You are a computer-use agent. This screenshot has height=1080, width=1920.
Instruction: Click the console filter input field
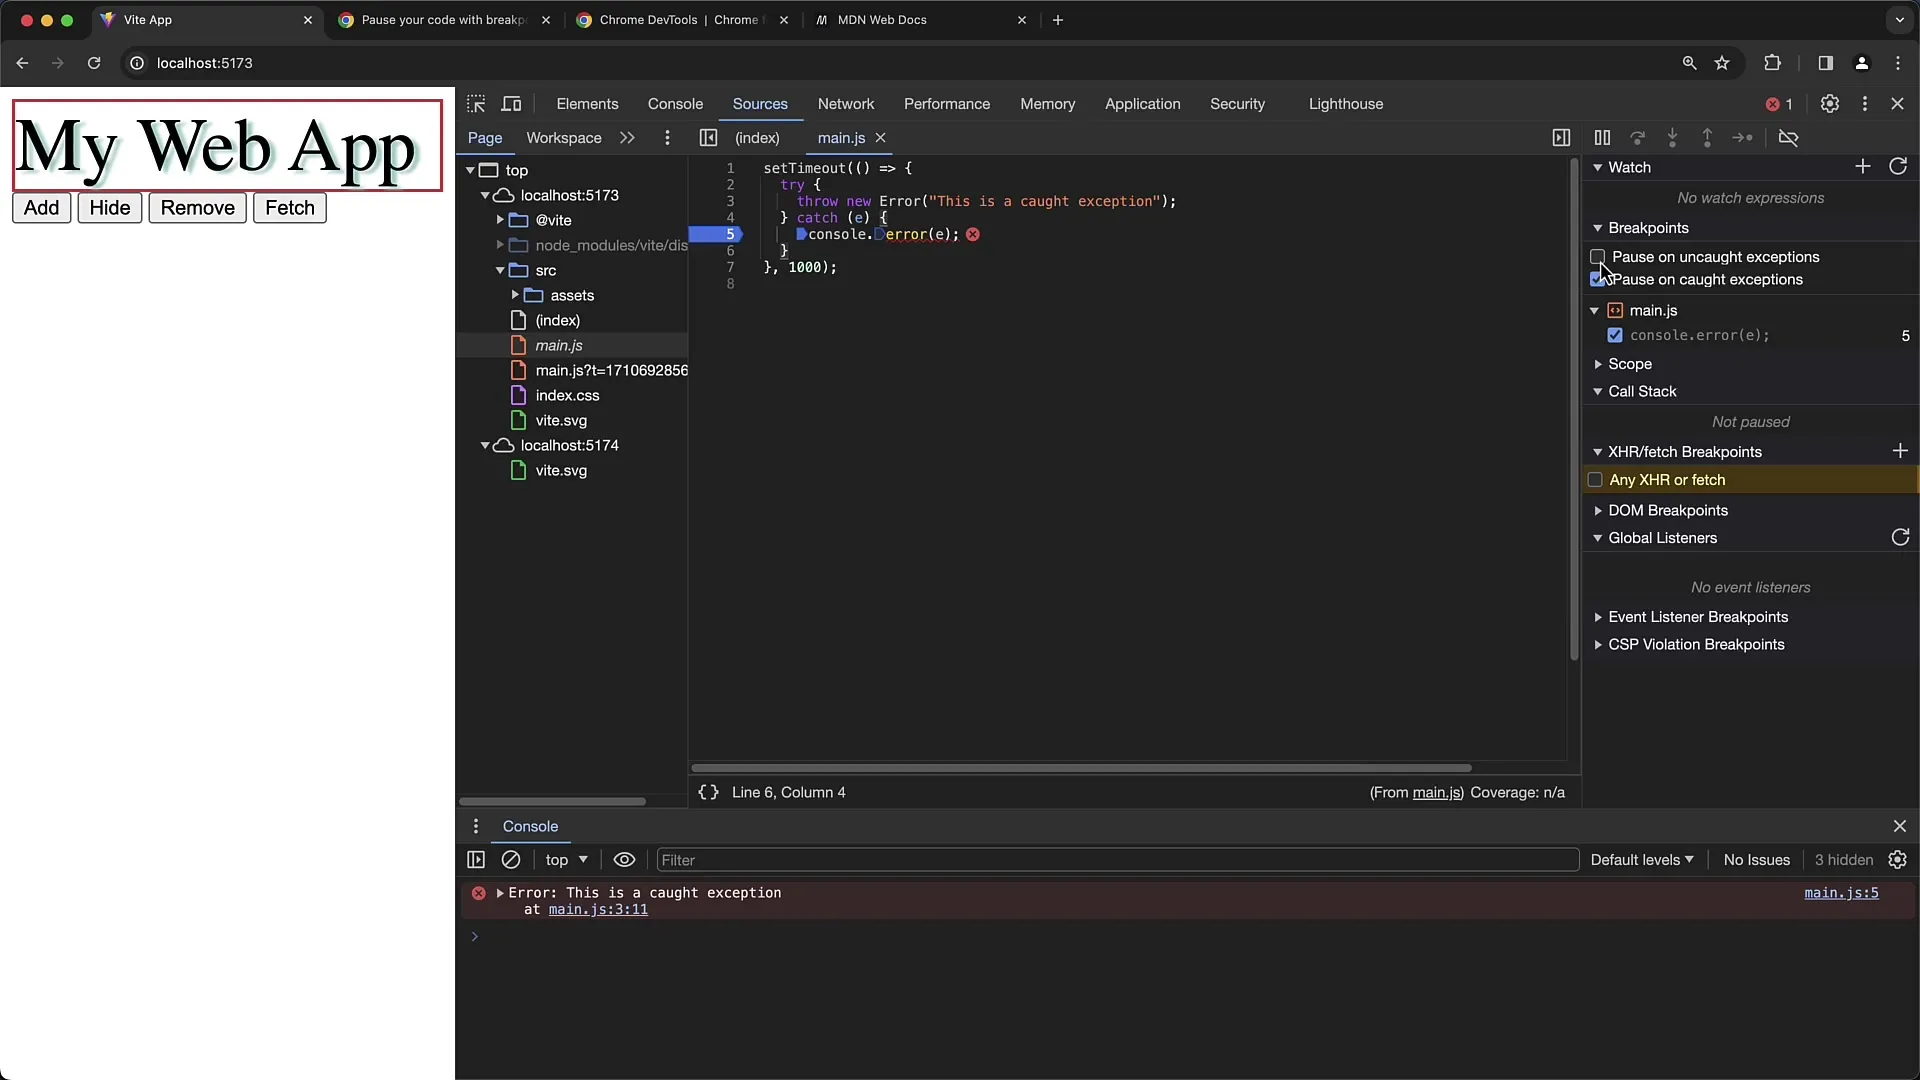(x=1118, y=858)
